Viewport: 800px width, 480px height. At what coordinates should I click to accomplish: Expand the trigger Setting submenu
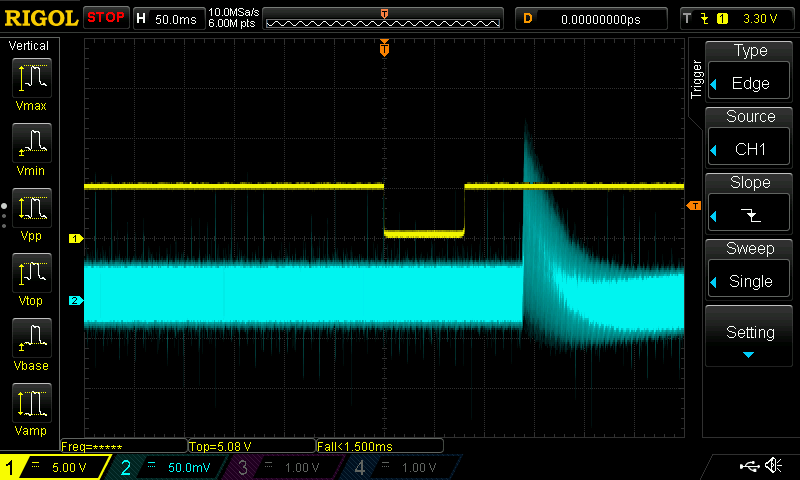[750, 336]
